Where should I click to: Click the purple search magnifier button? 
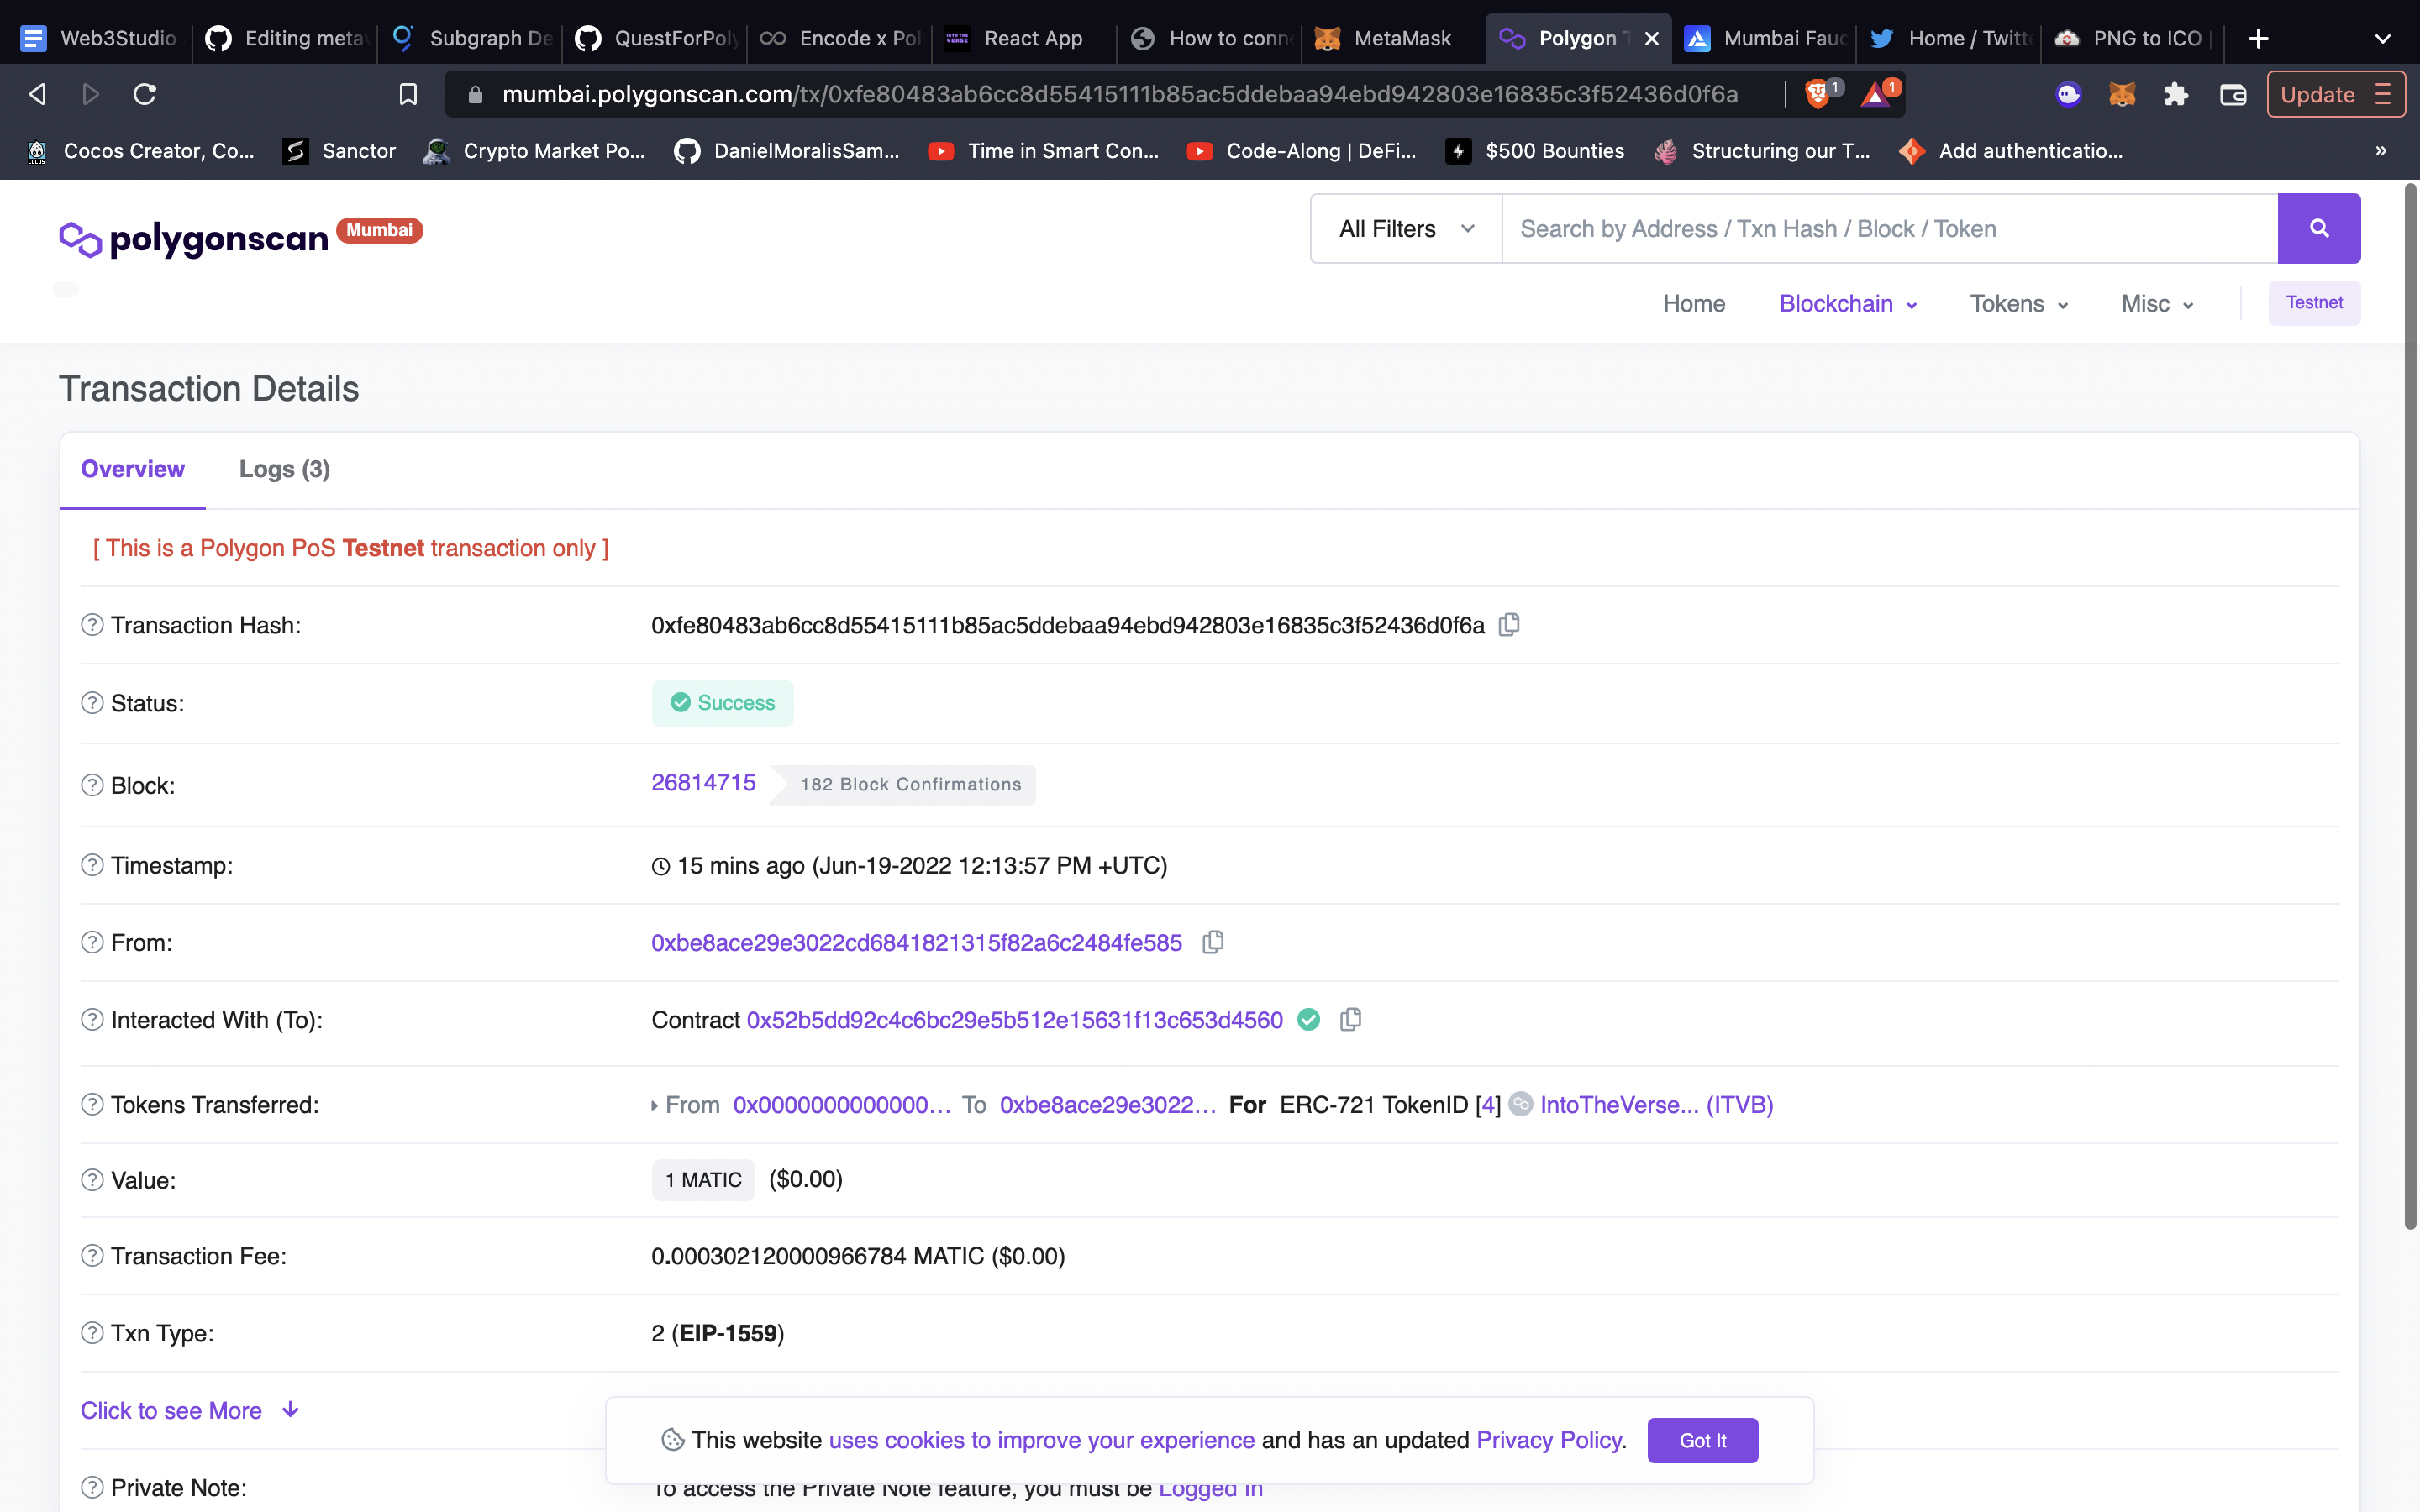coord(2318,228)
